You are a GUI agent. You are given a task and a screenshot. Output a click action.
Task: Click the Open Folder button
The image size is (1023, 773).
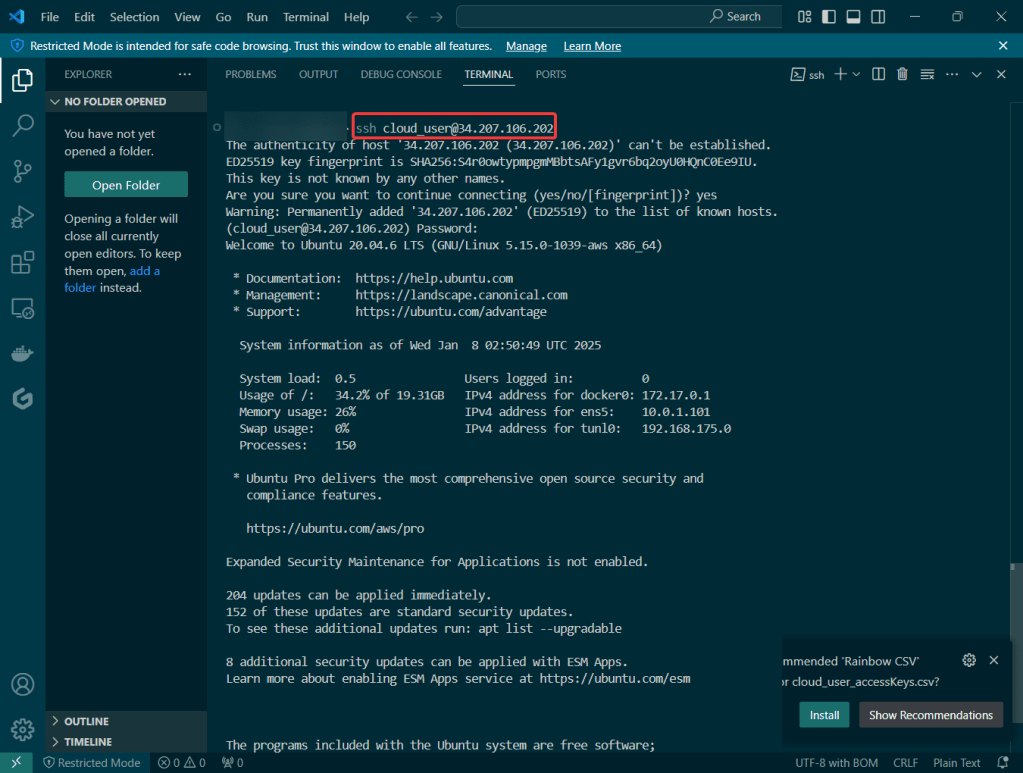pos(126,185)
